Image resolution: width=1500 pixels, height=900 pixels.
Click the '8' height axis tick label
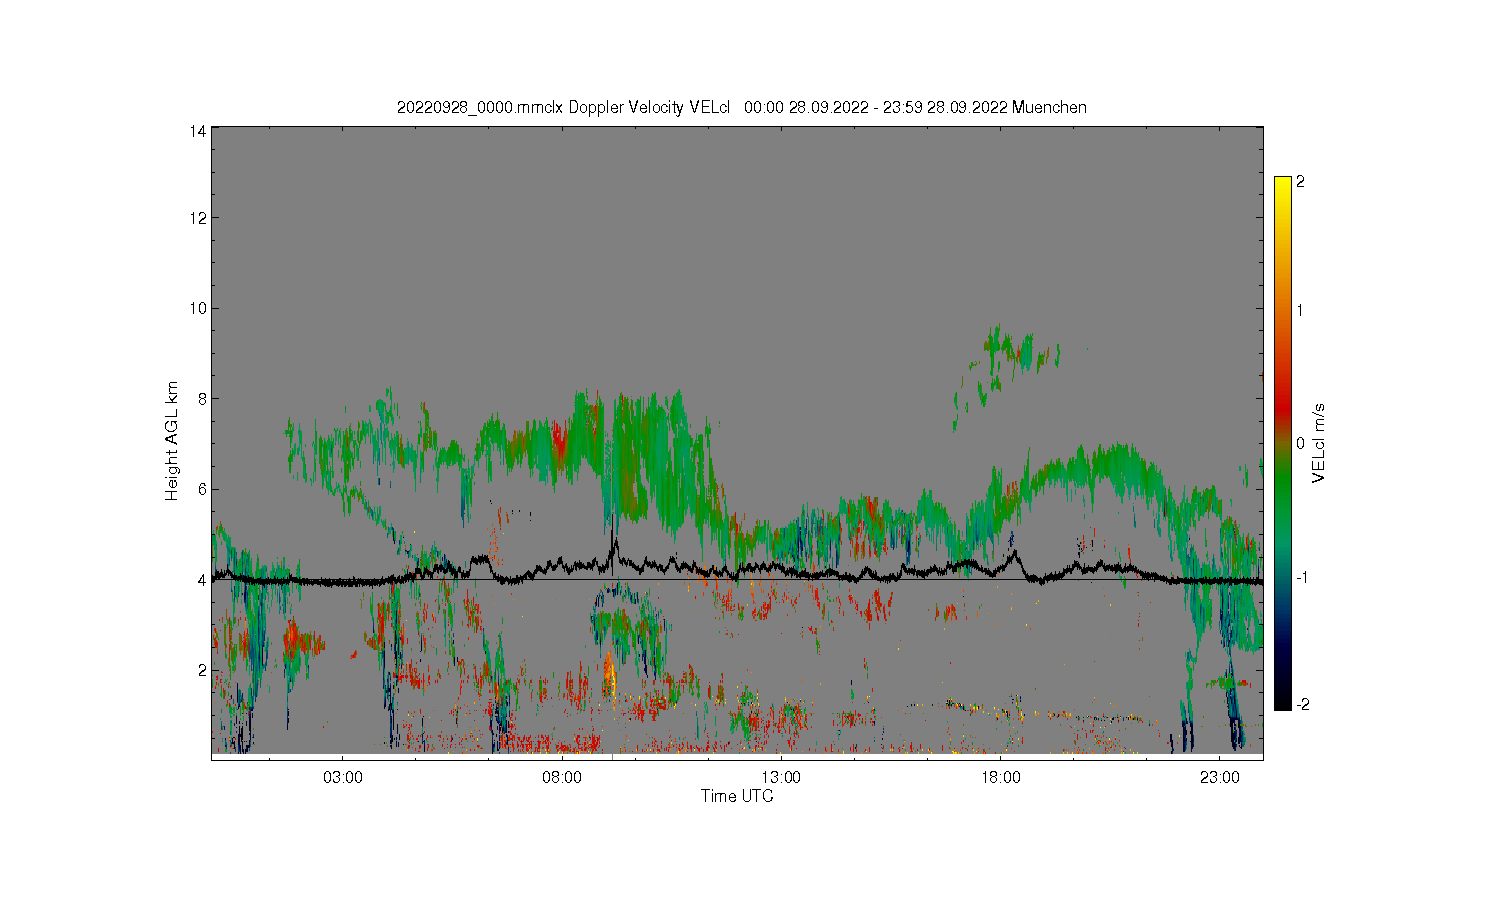(202, 399)
